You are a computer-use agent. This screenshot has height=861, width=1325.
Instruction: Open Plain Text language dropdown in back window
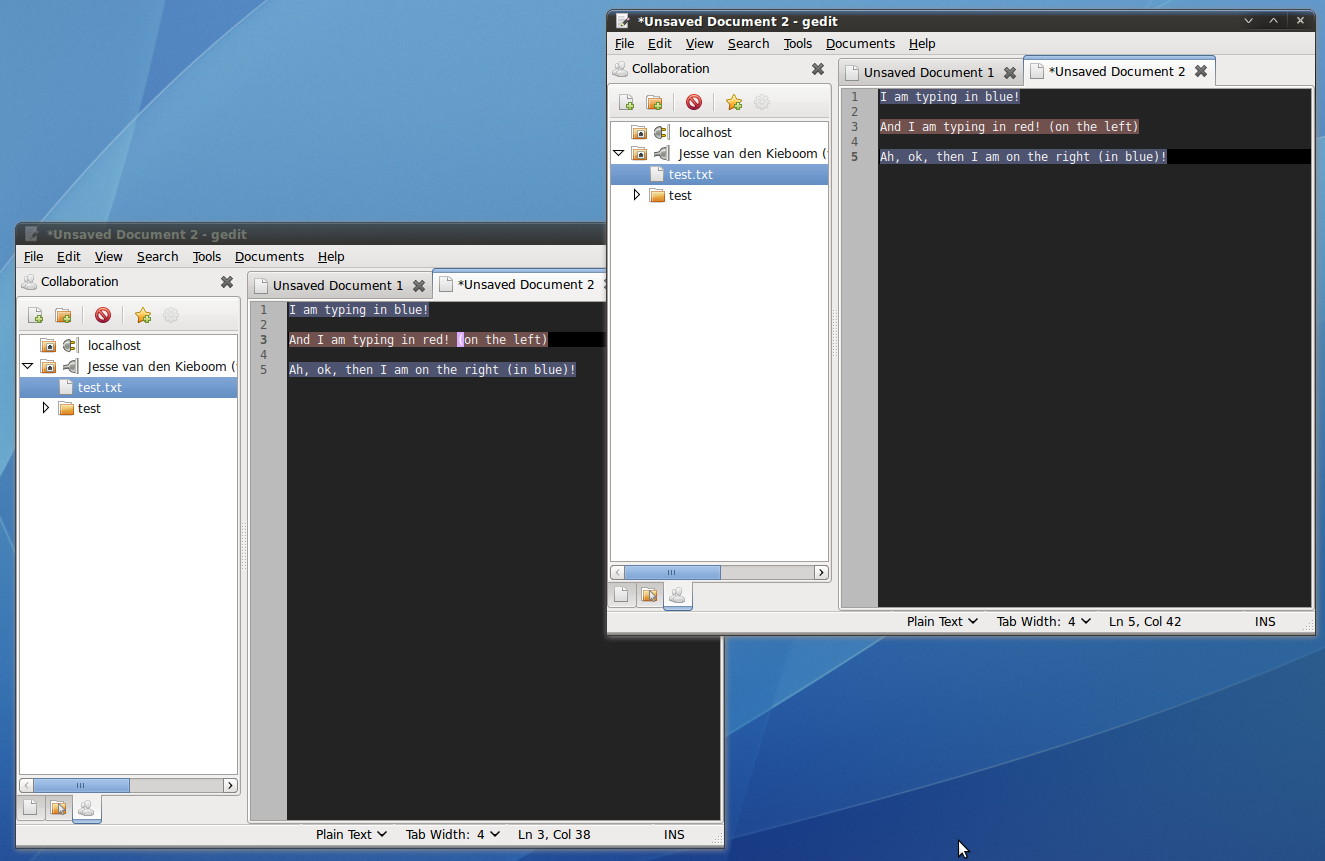[x=351, y=834]
